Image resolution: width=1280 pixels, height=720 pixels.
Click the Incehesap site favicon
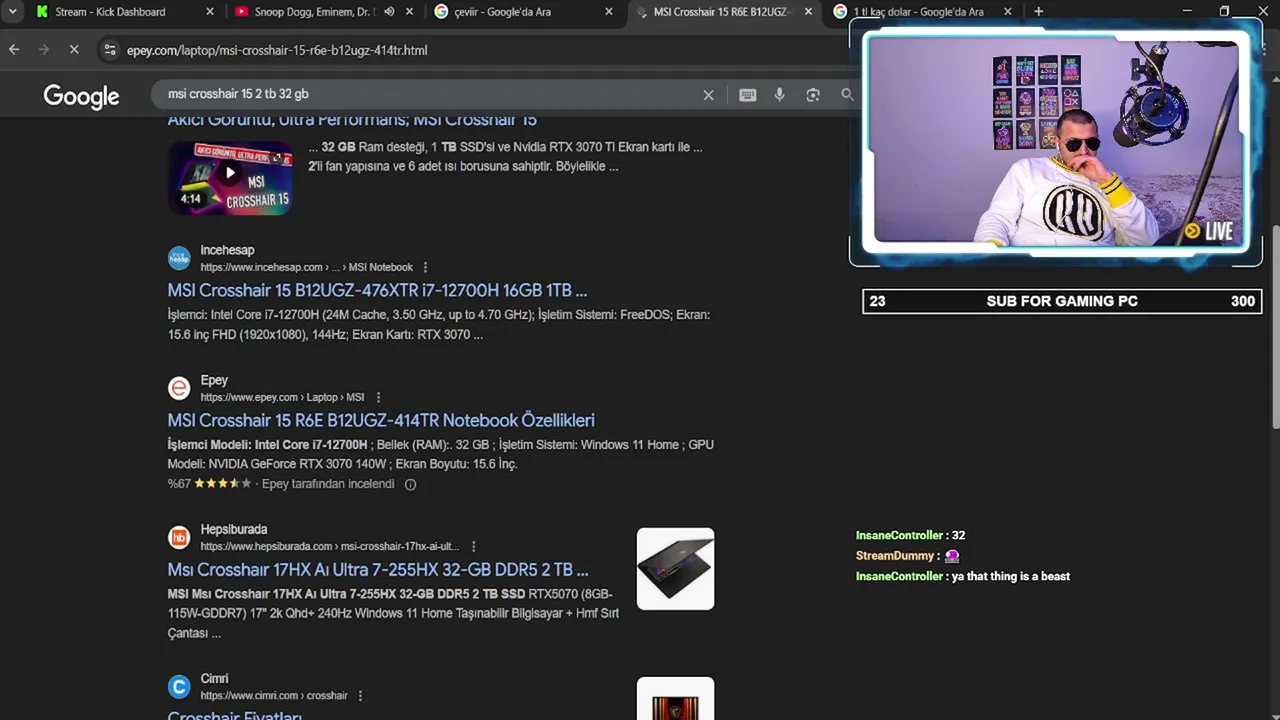coord(179,258)
